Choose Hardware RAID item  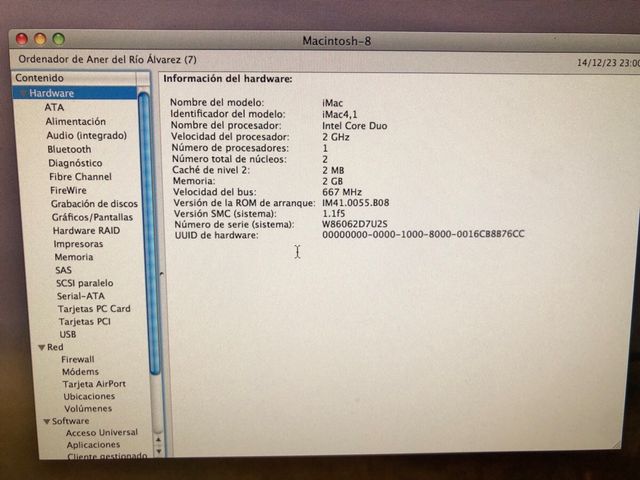click(86, 231)
